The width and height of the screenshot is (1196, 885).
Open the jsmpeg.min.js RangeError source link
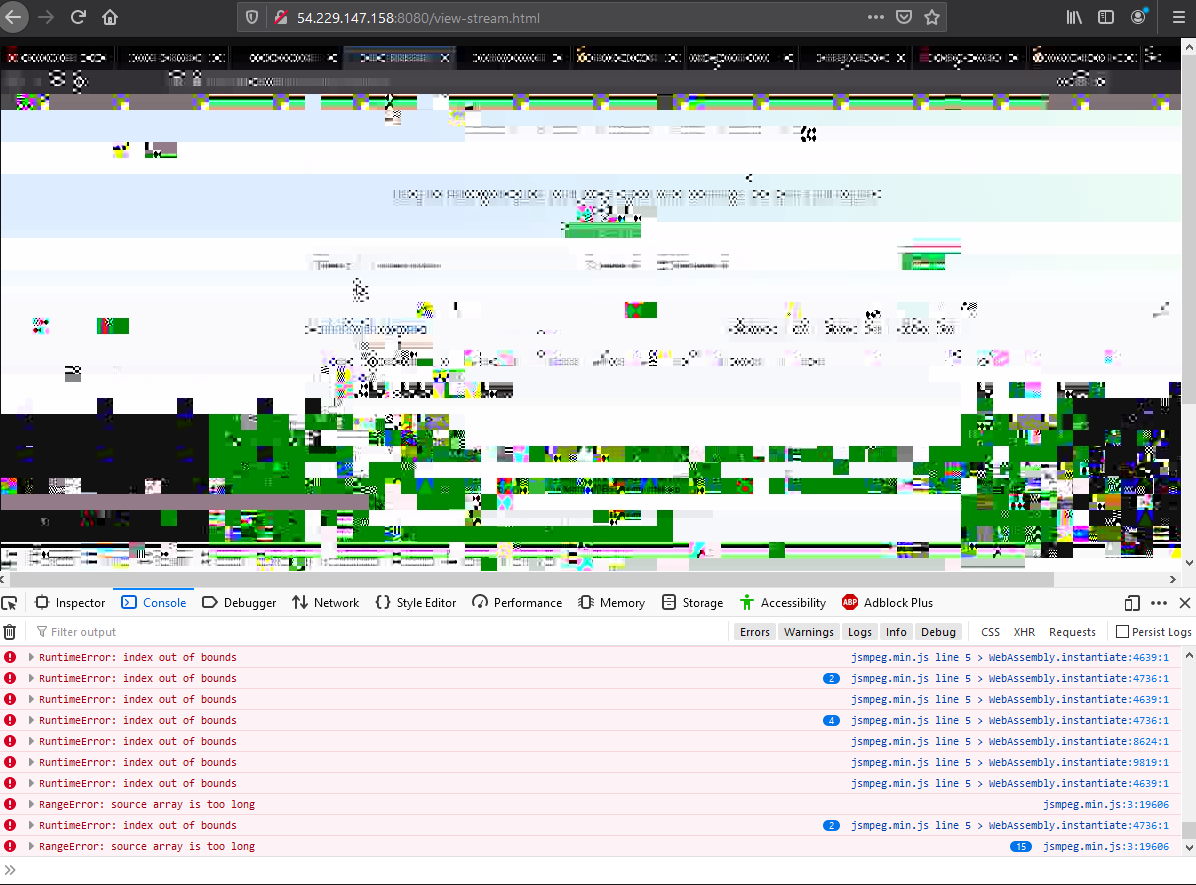click(x=1105, y=804)
